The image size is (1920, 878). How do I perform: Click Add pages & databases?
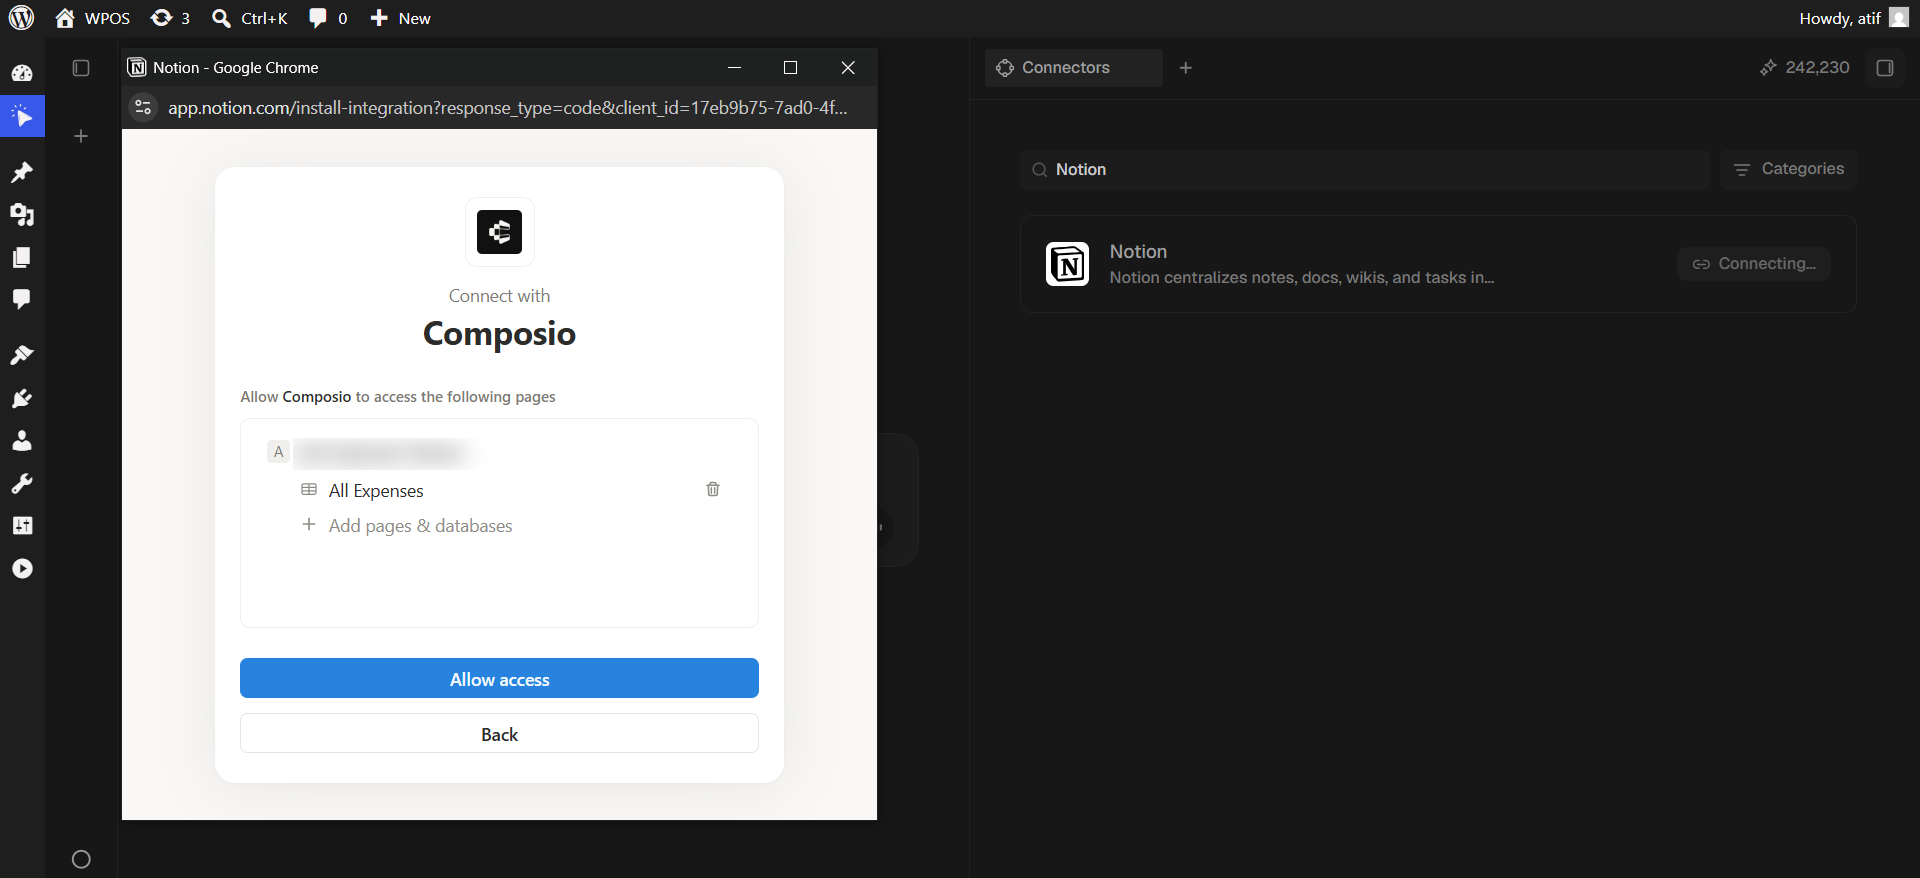(407, 526)
